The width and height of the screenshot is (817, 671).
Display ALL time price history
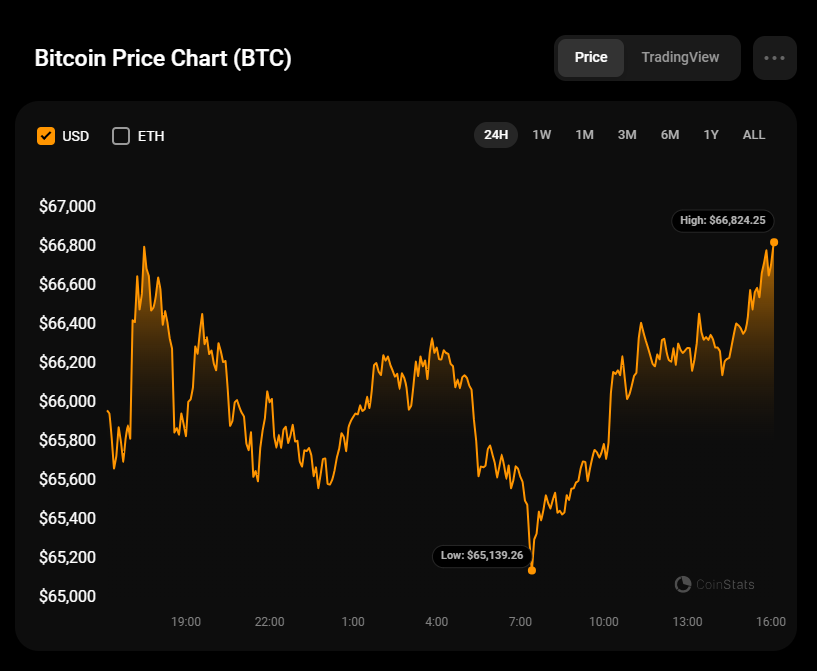click(x=754, y=135)
